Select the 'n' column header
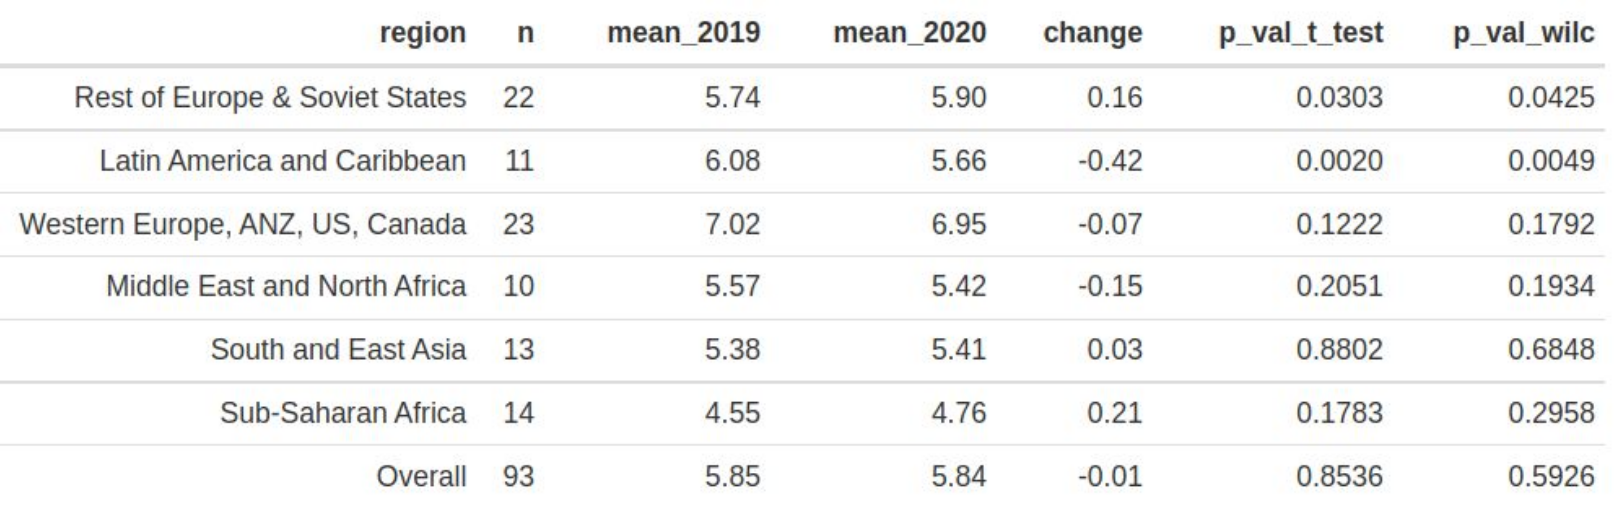This screenshot has width=1620, height=524. point(525,33)
